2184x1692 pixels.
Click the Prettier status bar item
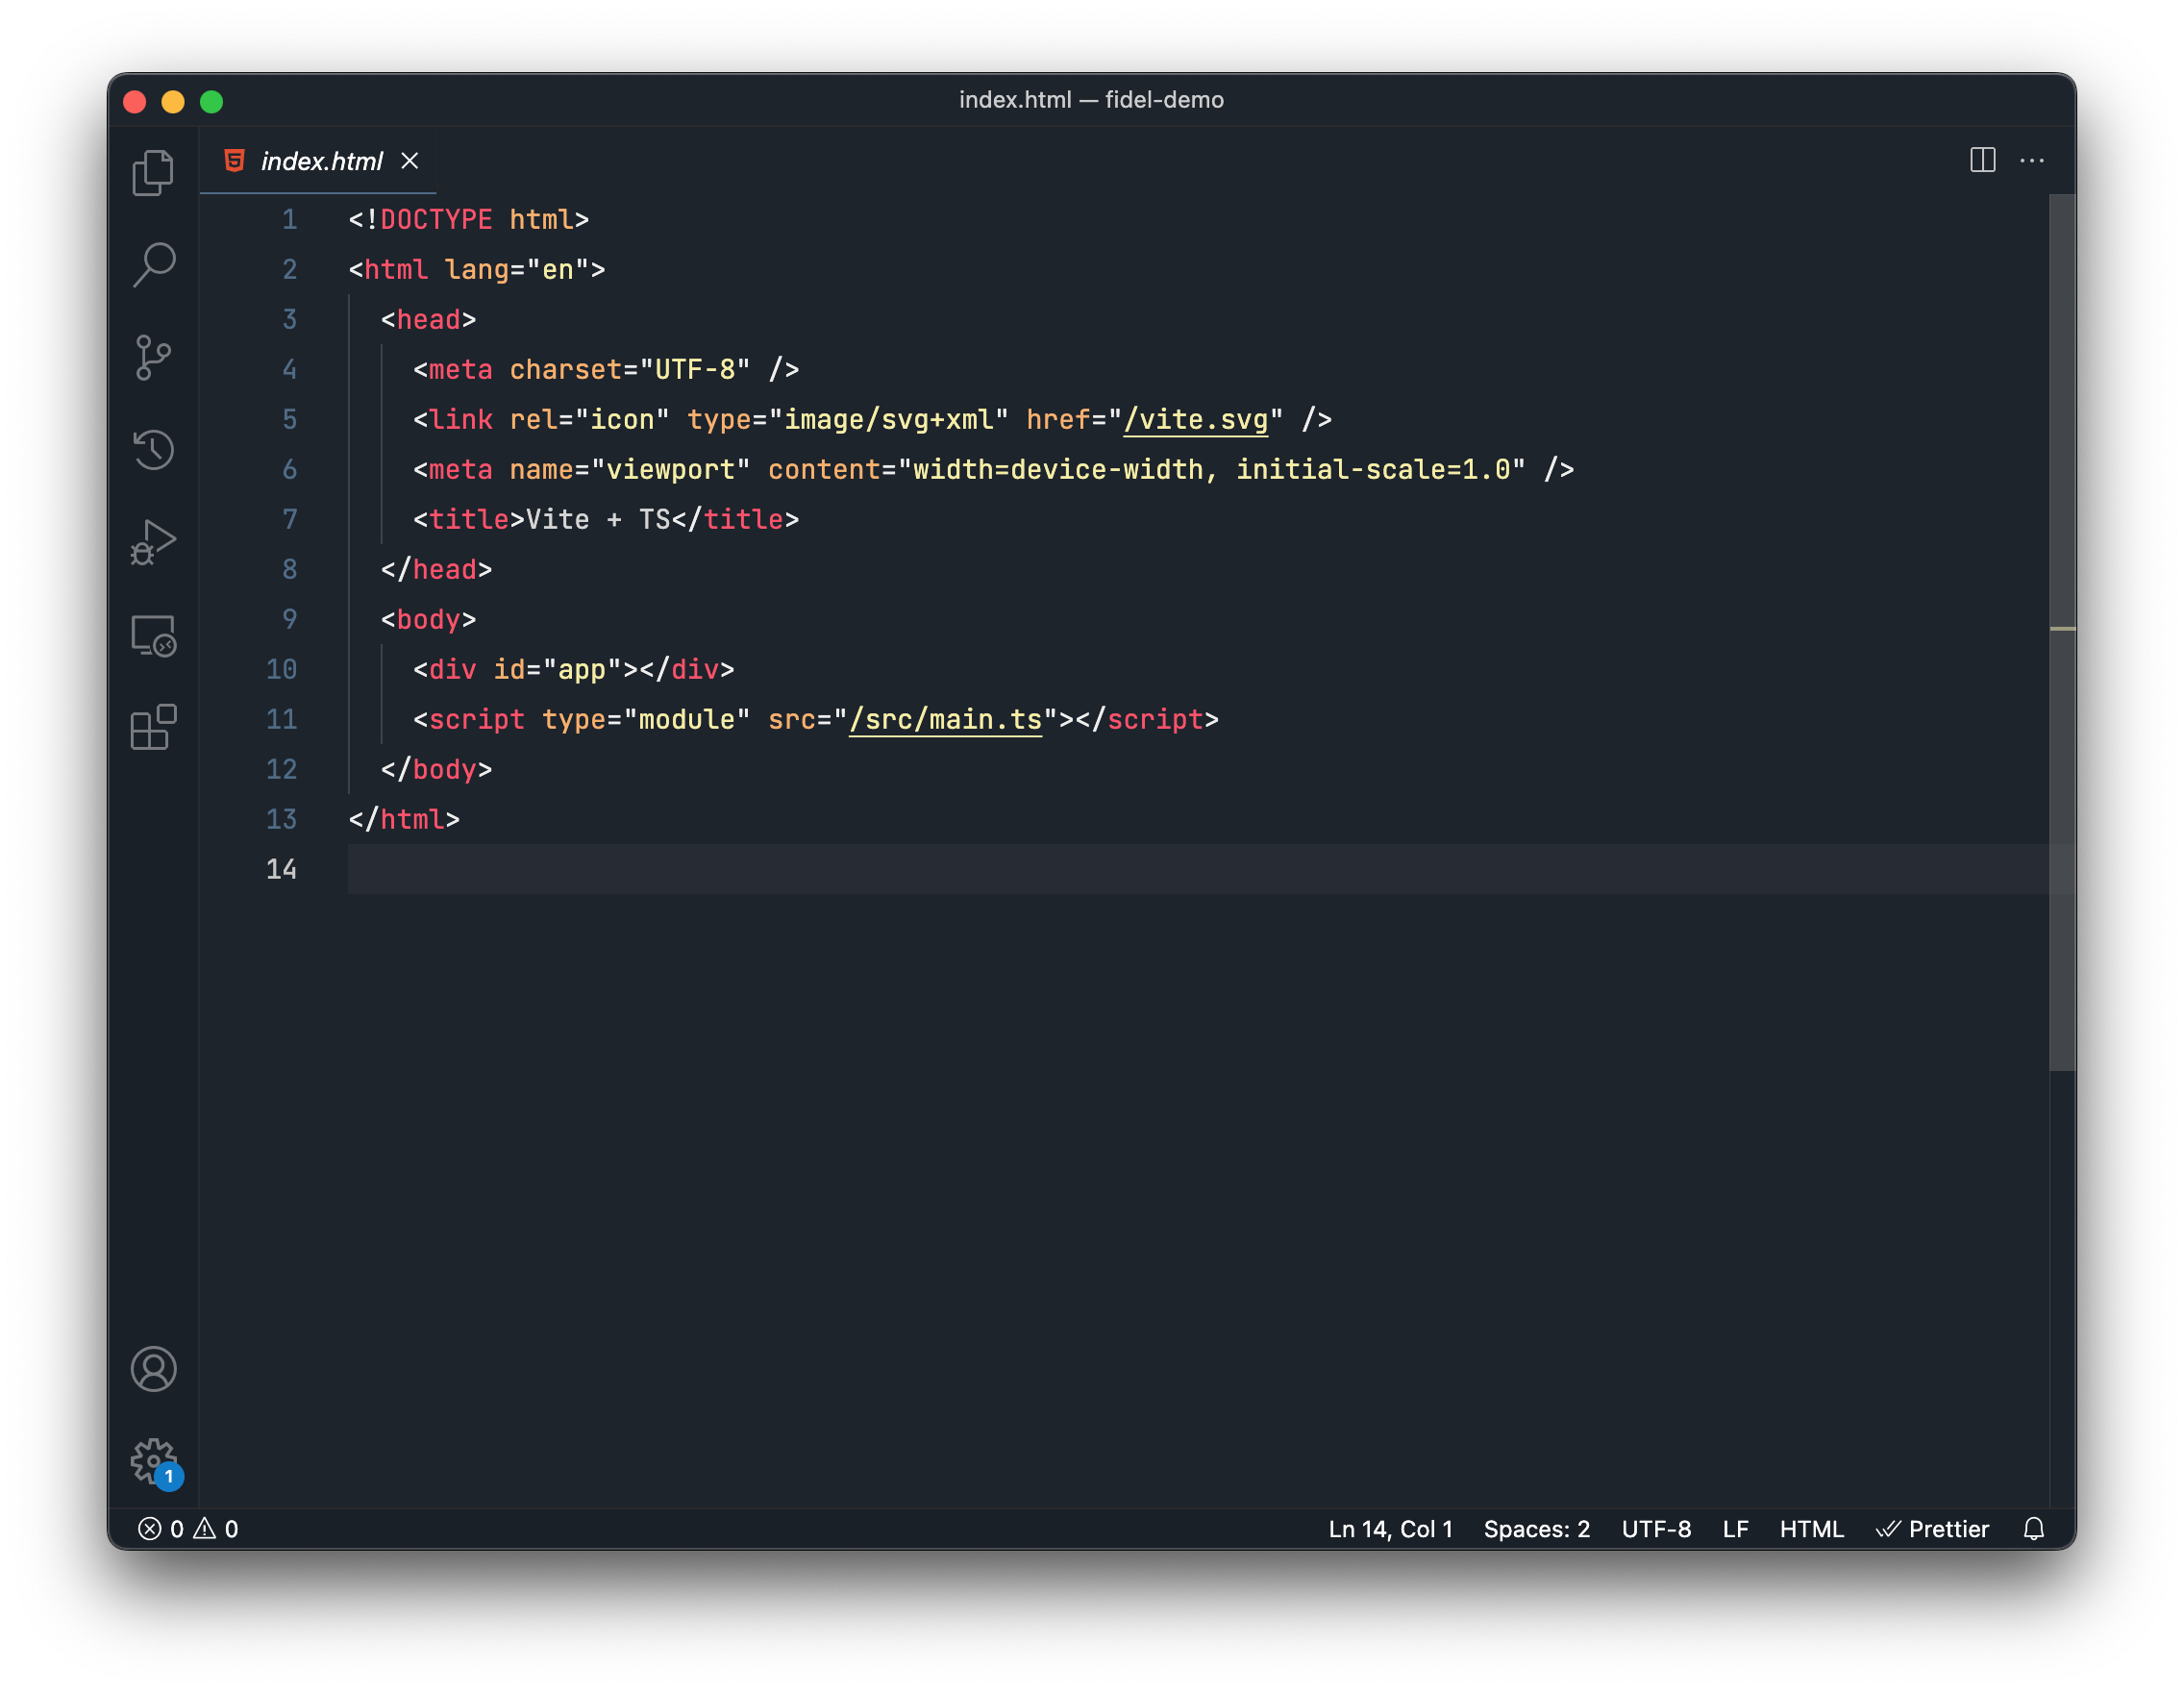click(x=1933, y=1529)
